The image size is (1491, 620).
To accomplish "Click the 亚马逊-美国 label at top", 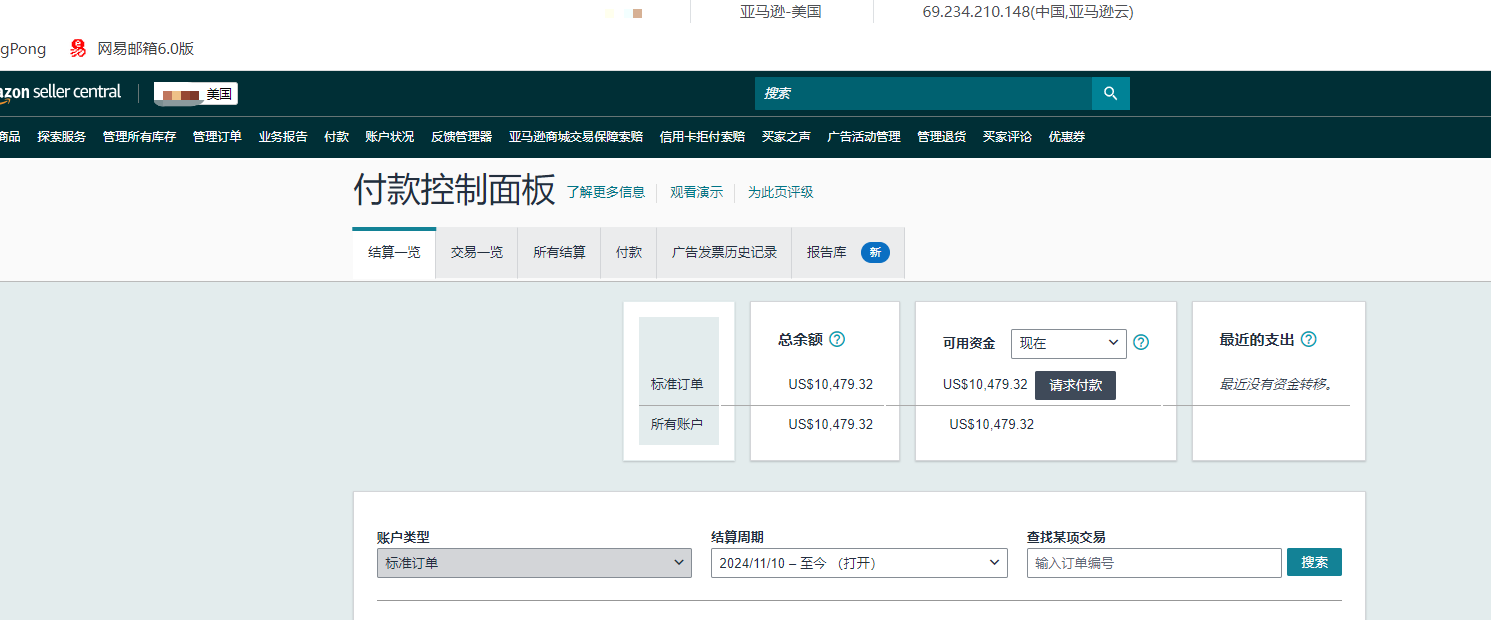I will click(781, 12).
